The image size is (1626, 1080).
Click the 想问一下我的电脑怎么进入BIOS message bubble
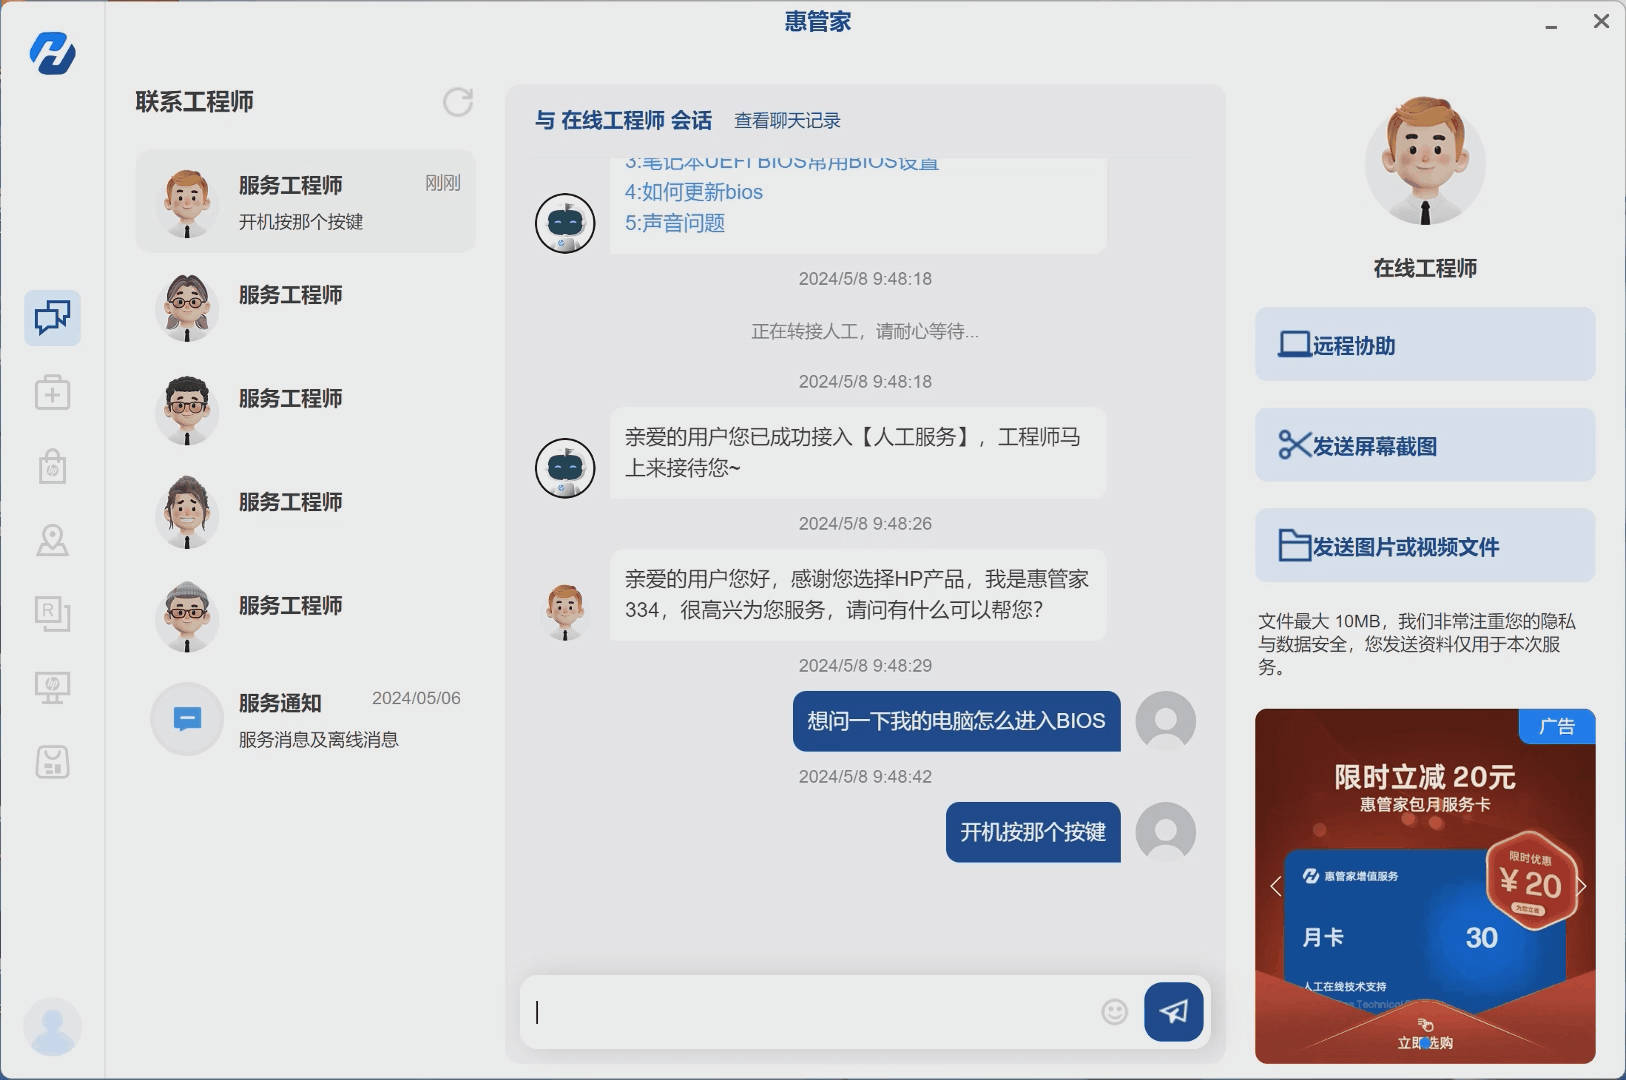point(956,721)
